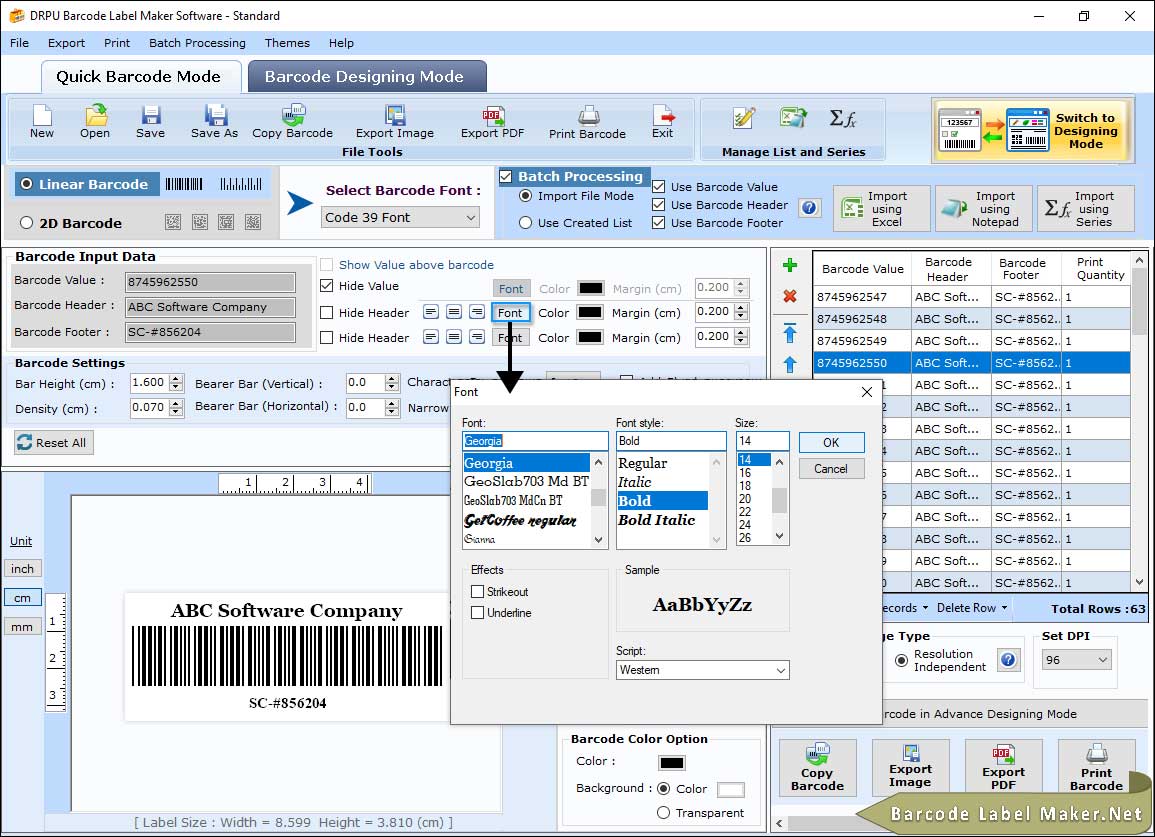Move row to top arrow icon
The width and height of the screenshot is (1155, 837).
[x=790, y=333]
